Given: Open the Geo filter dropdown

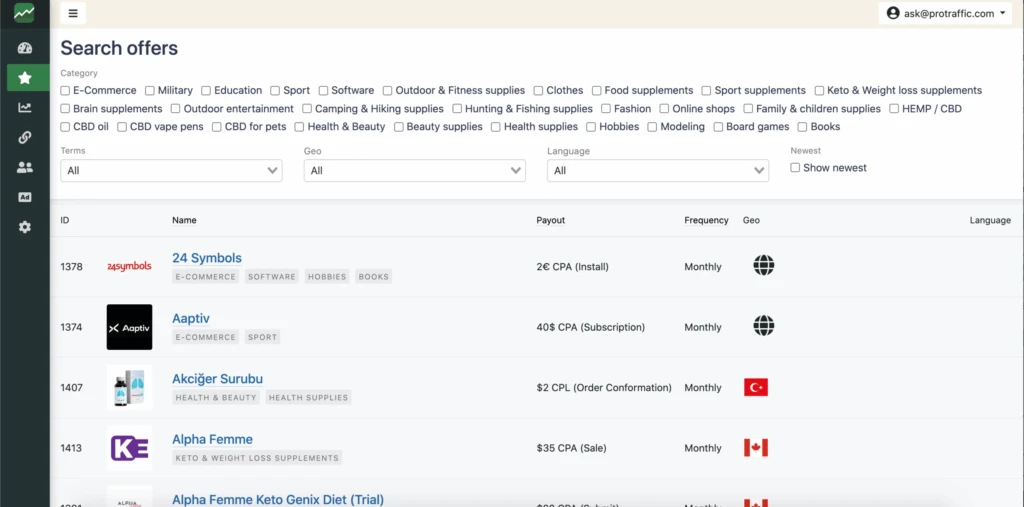Looking at the screenshot, I should click(x=415, y=171).
